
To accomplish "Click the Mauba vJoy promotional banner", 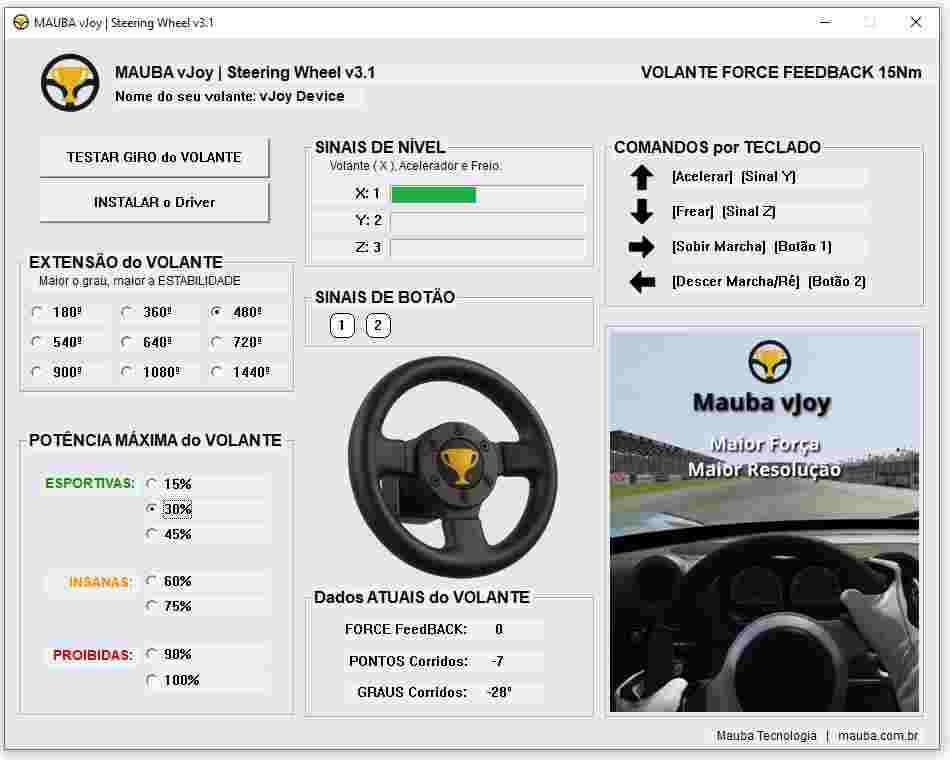I will pos(765,520).
